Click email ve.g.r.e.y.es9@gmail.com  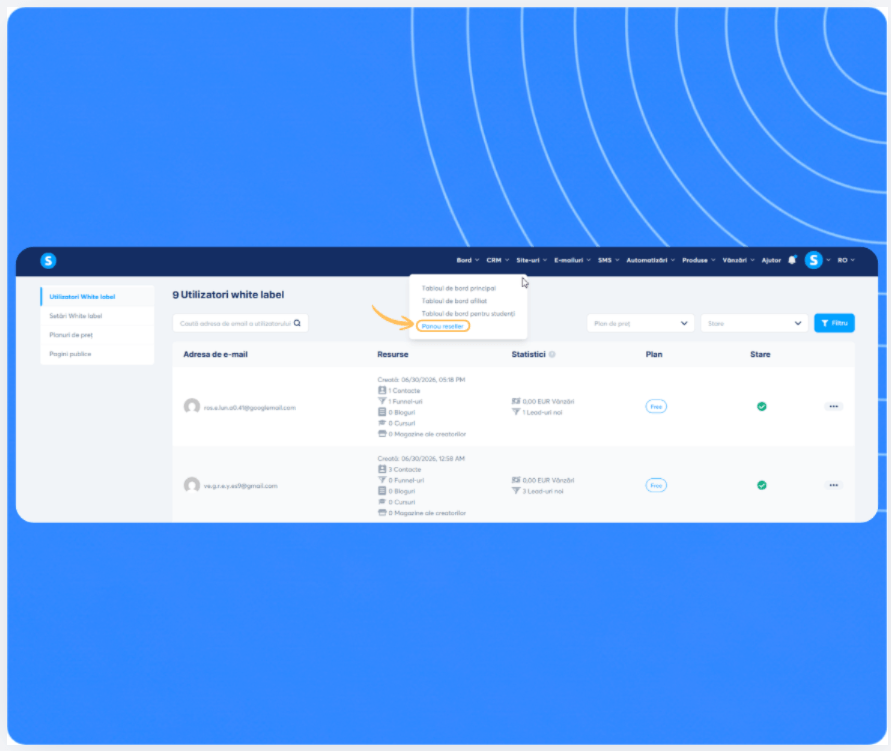click(240, 486)
